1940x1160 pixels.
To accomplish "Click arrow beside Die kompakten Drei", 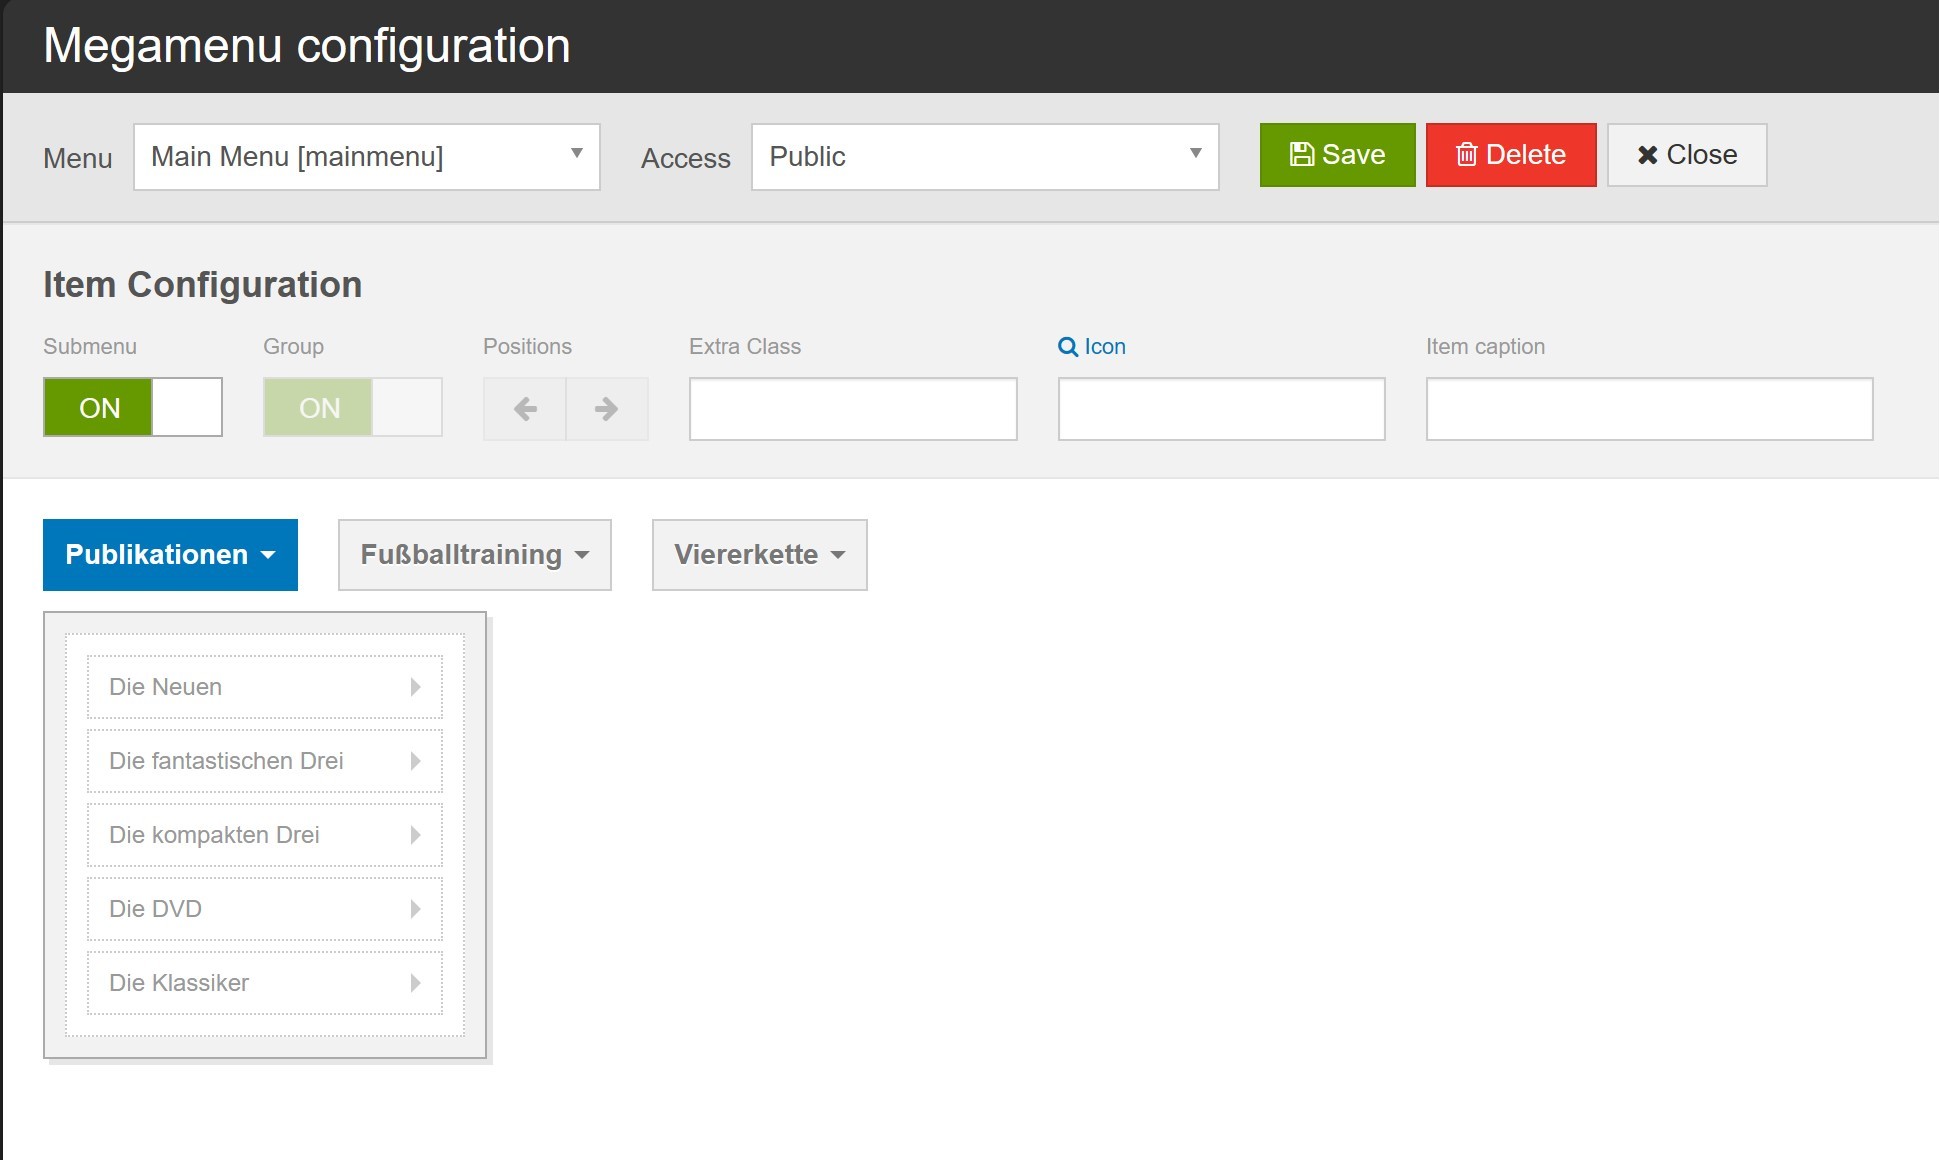I will click(415, 835).
